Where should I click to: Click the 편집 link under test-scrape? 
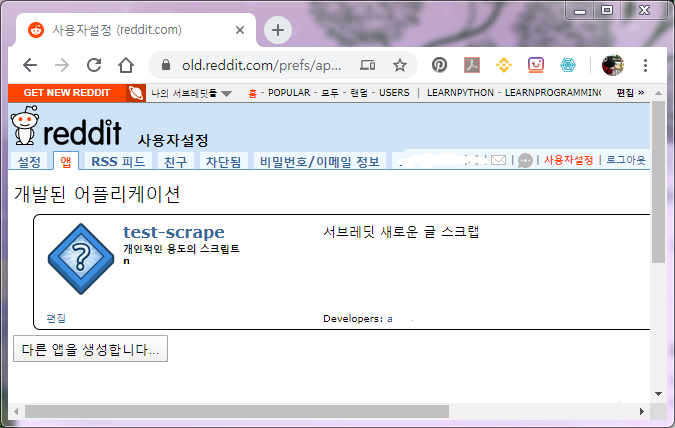56,319
